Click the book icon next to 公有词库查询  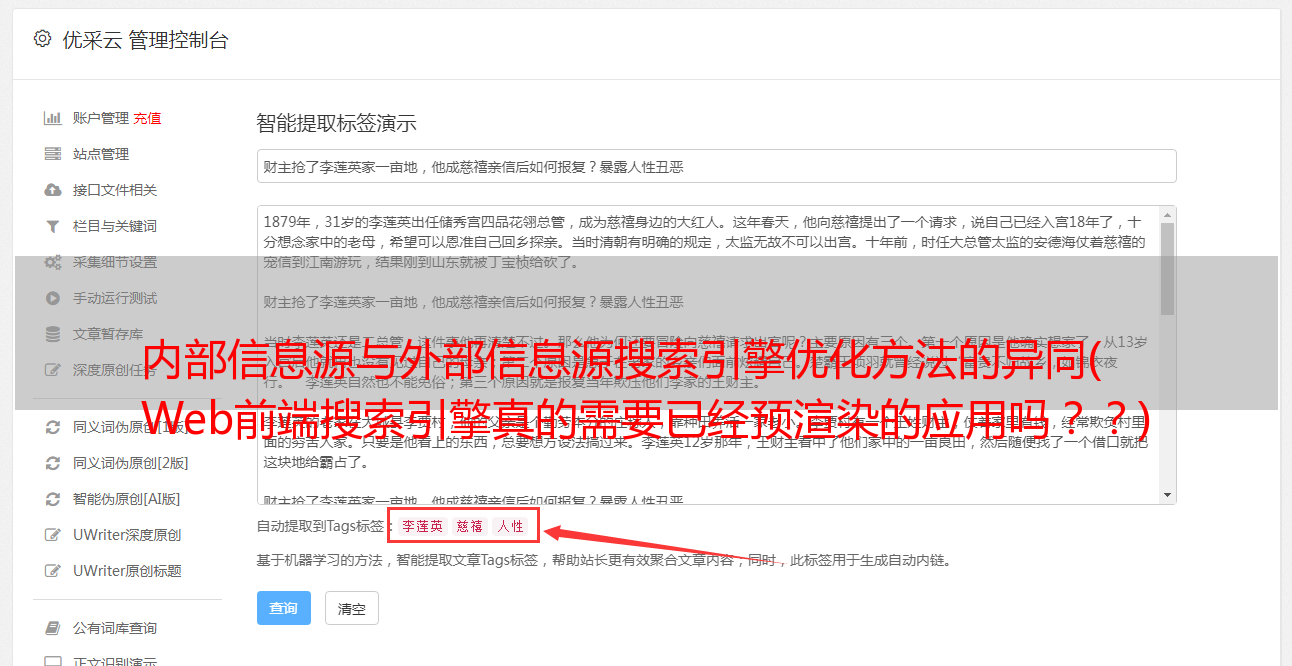(x=53, y=628)
